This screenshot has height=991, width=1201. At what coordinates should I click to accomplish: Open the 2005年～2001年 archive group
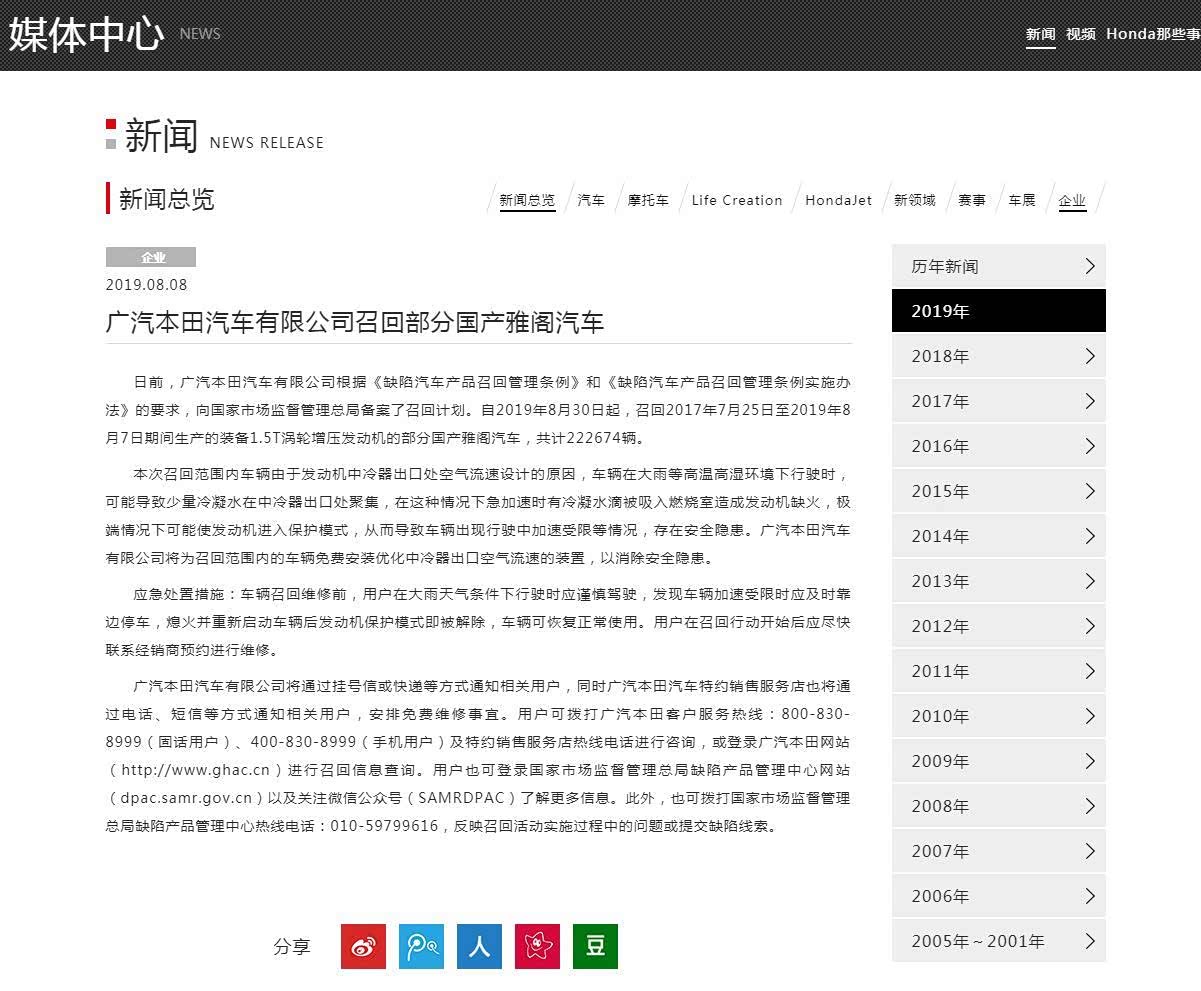(x=998, y=941)
